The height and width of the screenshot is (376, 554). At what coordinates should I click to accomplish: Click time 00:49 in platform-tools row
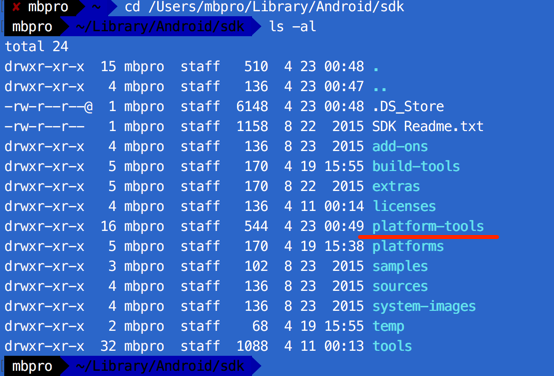click(344, 227)
